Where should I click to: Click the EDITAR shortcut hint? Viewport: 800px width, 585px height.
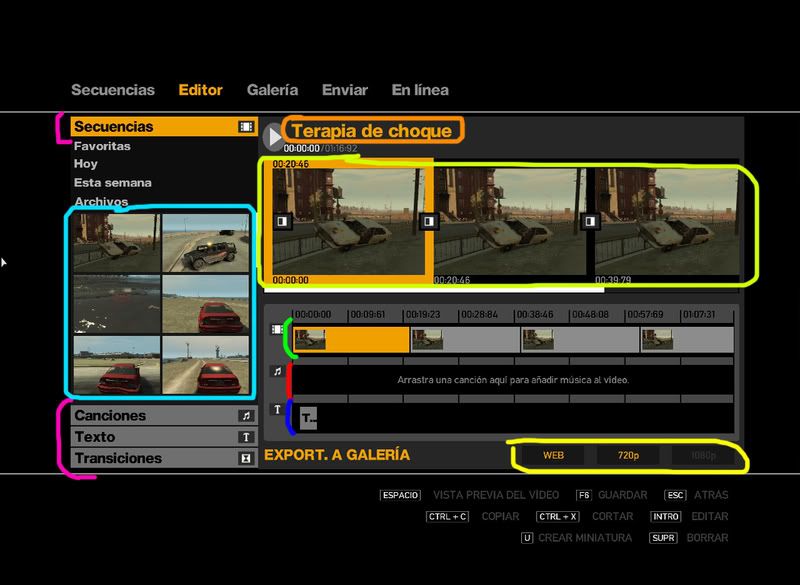pos(689,517)
